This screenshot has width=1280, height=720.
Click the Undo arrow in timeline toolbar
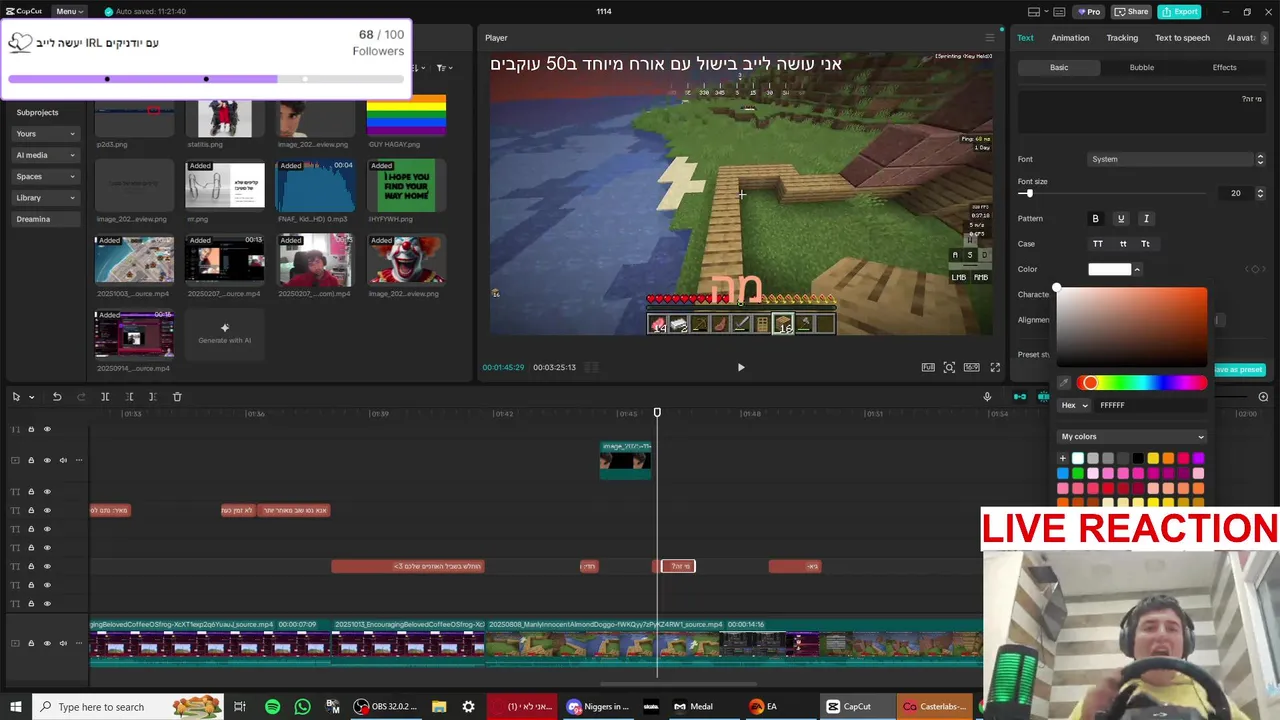pos(57,397)
